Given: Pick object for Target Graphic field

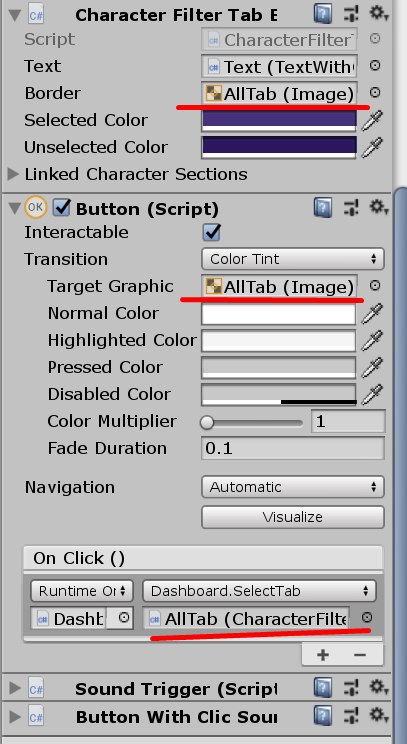Looking at the screenshot, I should tap(375, 285).
